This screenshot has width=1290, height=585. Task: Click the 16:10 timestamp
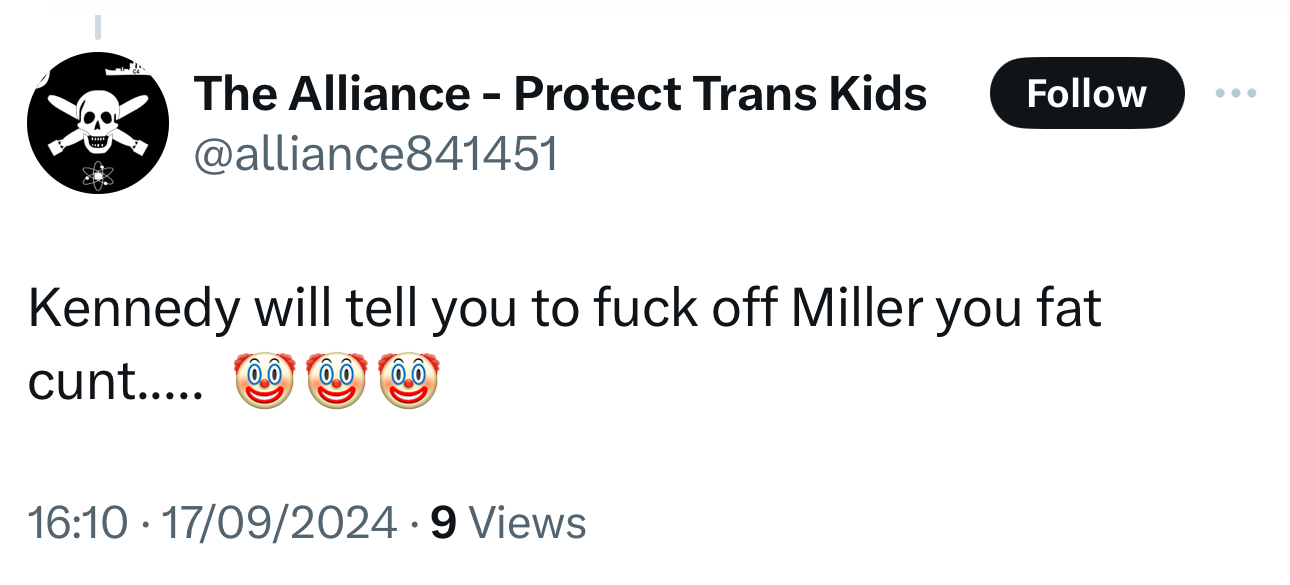click(78, 523)
